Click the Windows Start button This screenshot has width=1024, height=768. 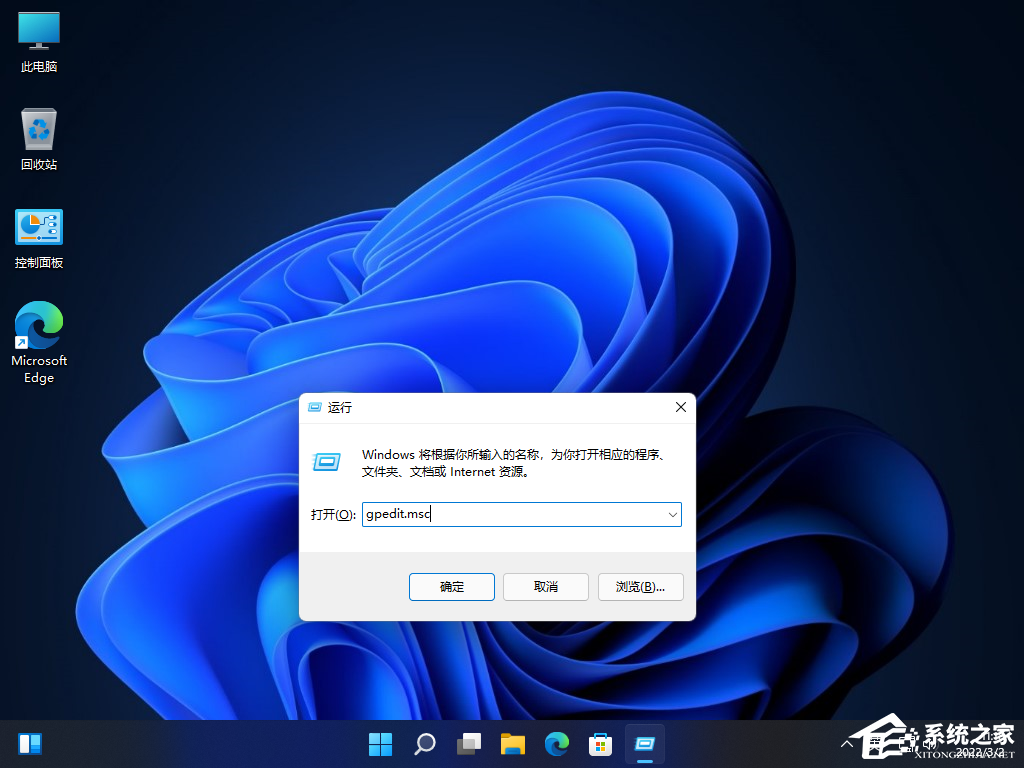pyautogui.click(x=380, y=744)
